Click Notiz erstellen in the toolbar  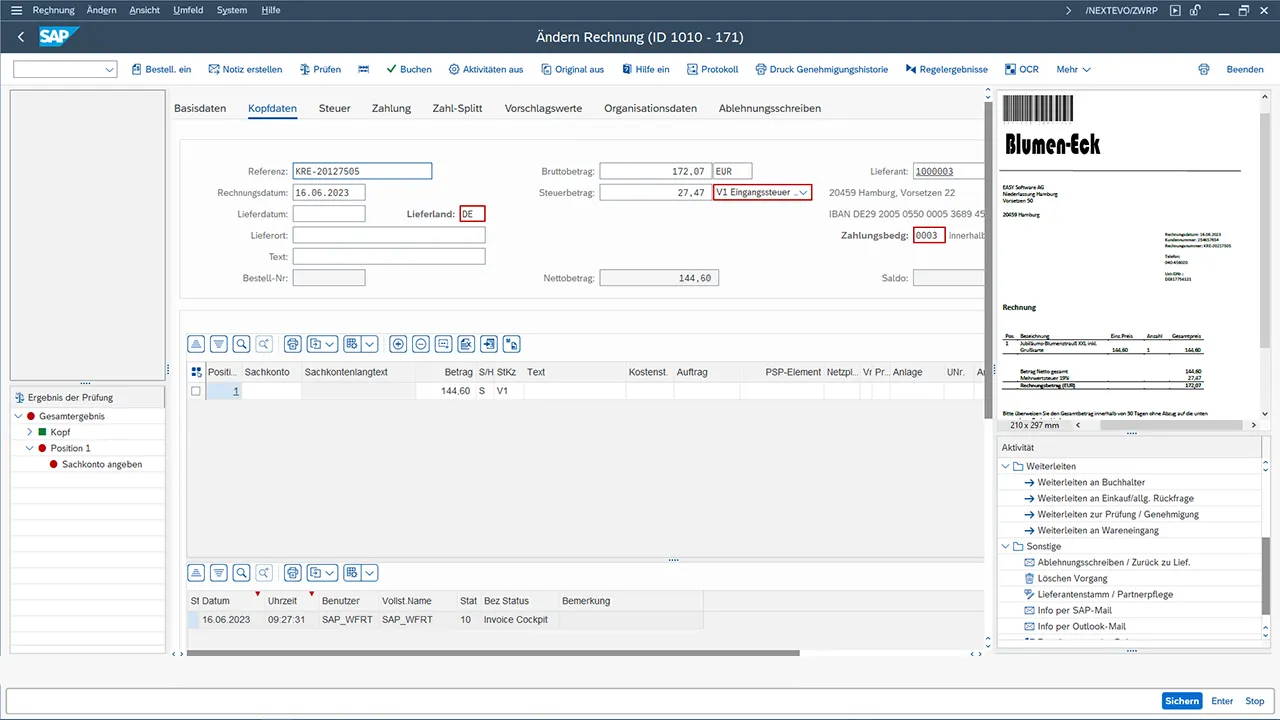(x=245, y=69)
